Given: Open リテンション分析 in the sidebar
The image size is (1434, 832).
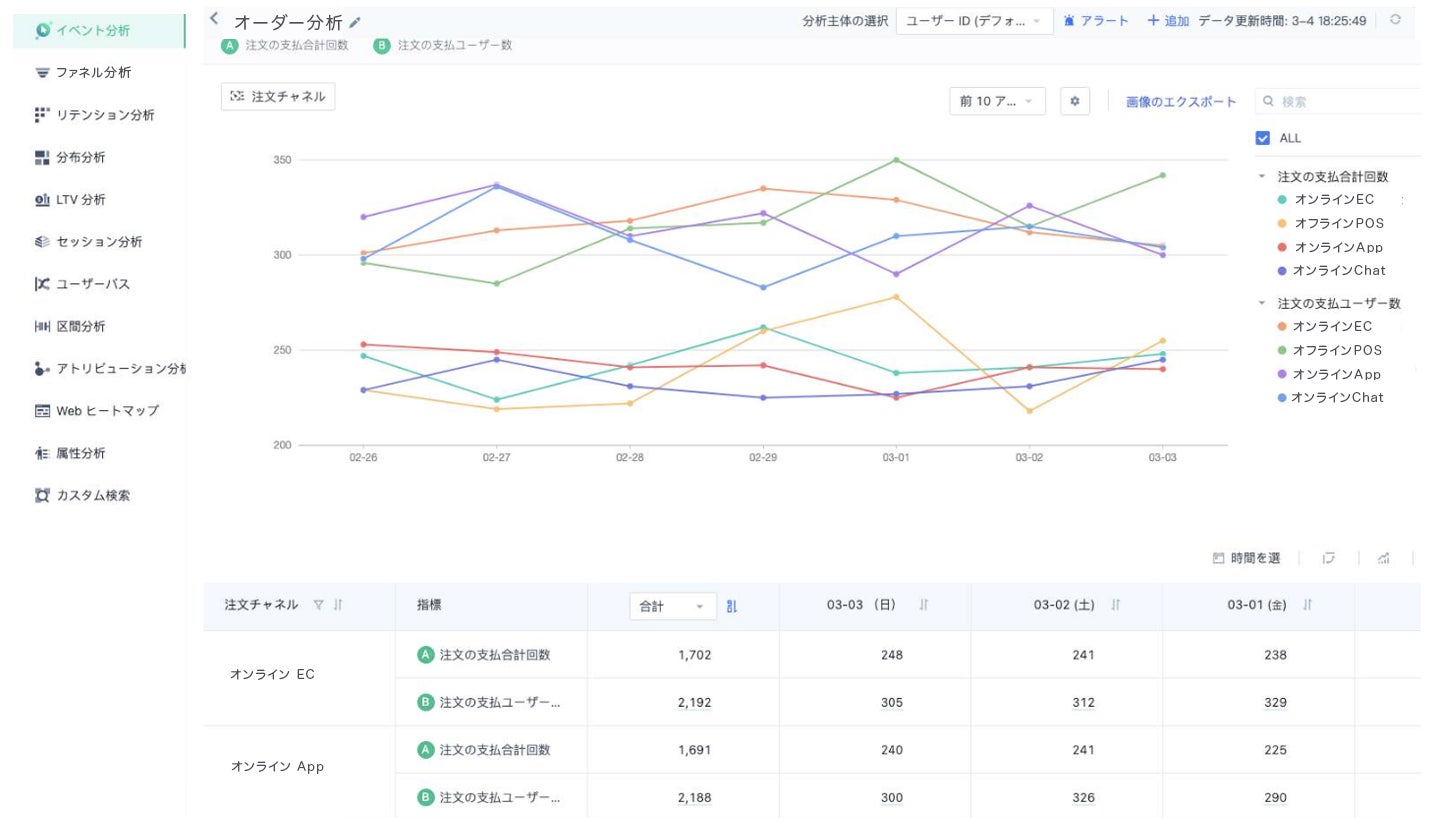Looking at the screenshot, I should [105, 115].
